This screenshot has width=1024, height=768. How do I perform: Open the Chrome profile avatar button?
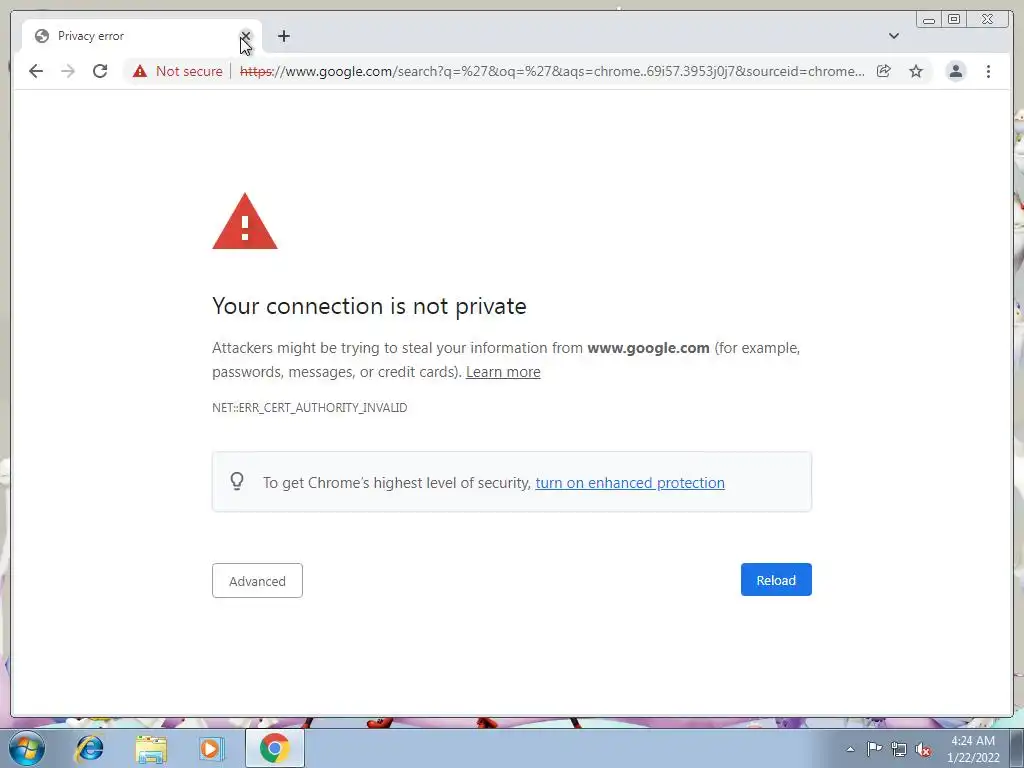pyautogui.click(x=955, y=71)
